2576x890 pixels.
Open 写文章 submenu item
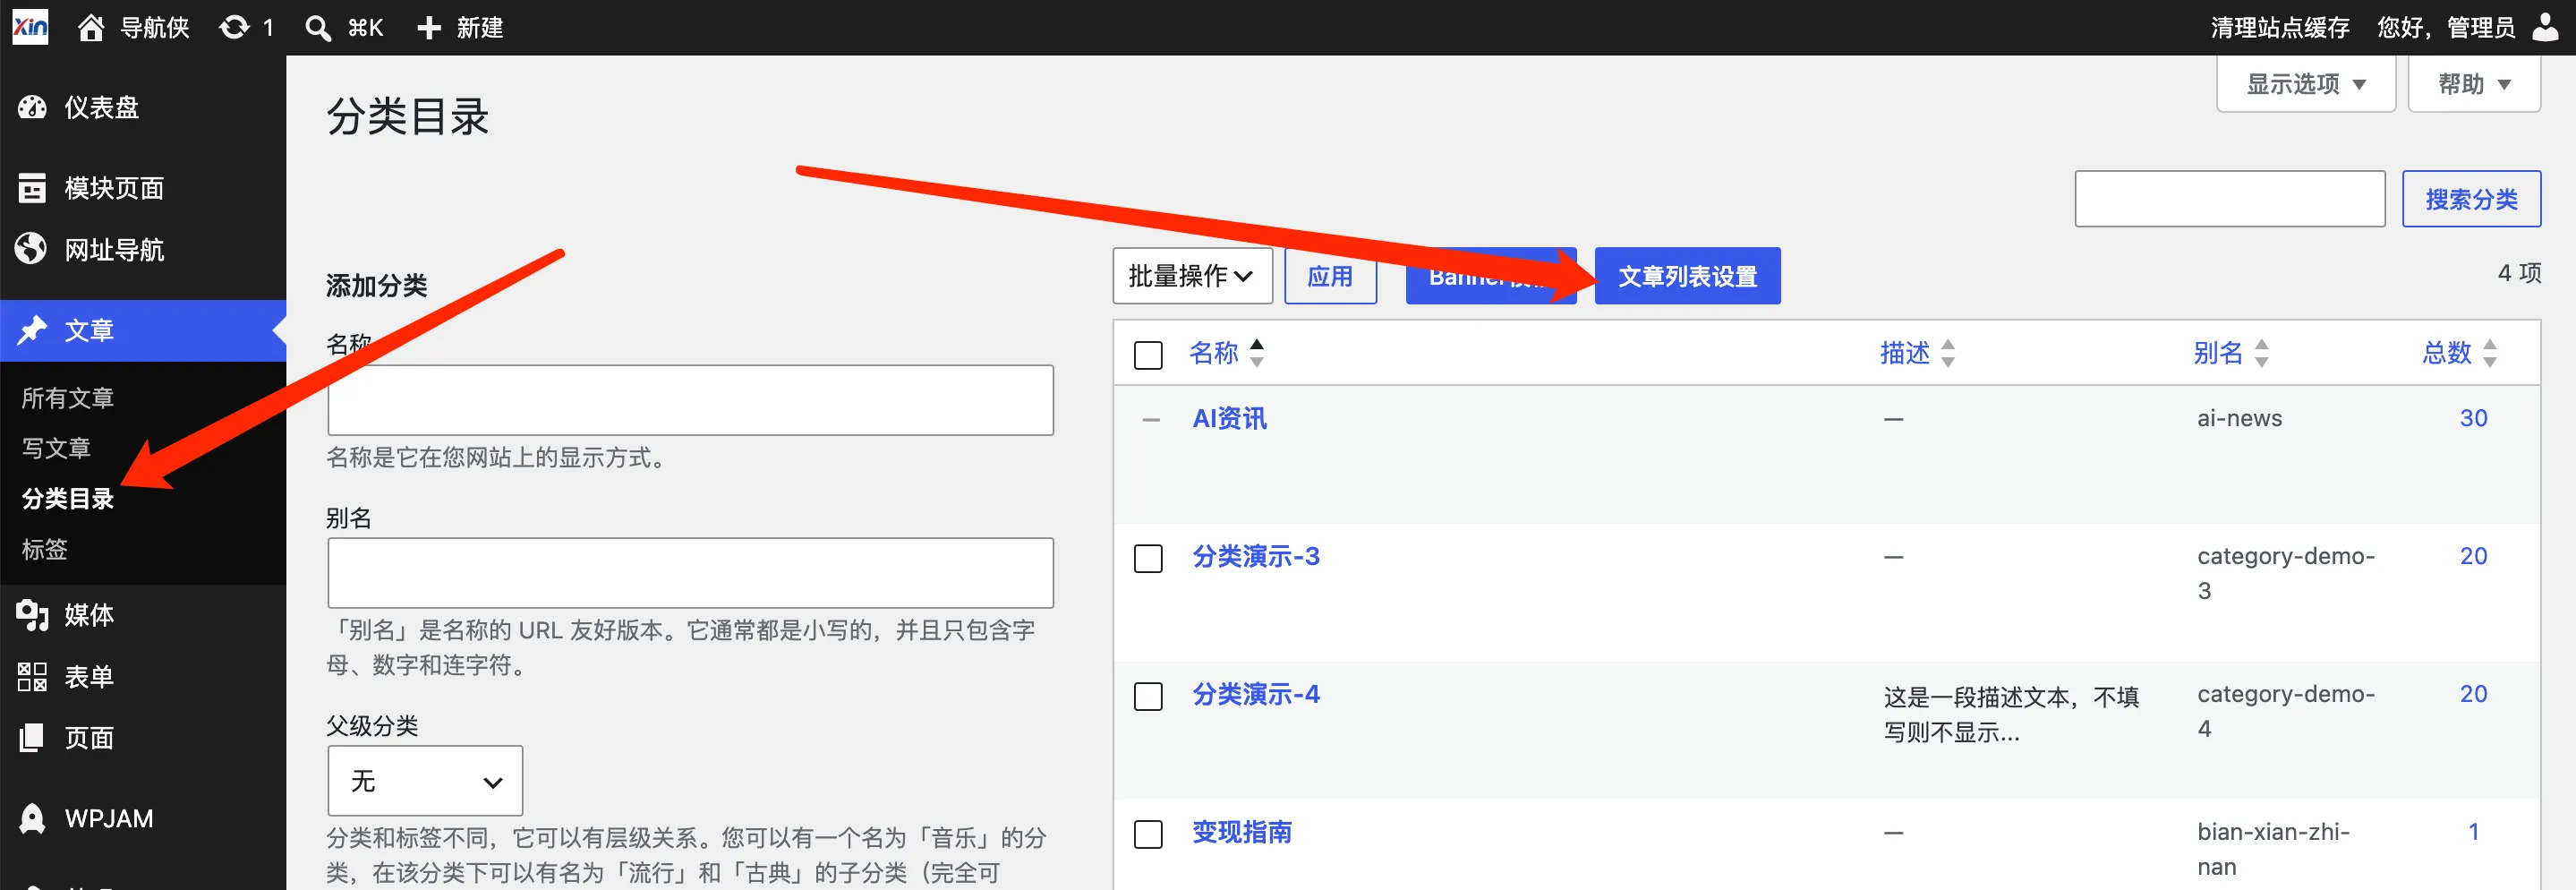tap(56, 448)
